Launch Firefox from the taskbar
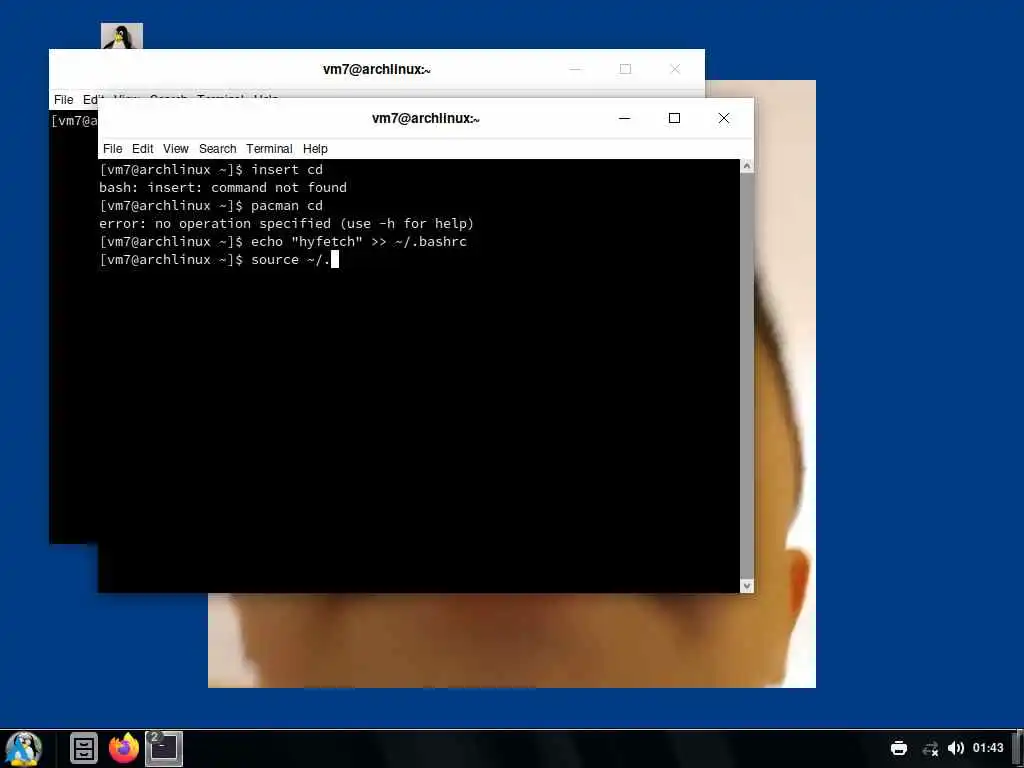Screen dimensions: 1024x768 point(124,748)
